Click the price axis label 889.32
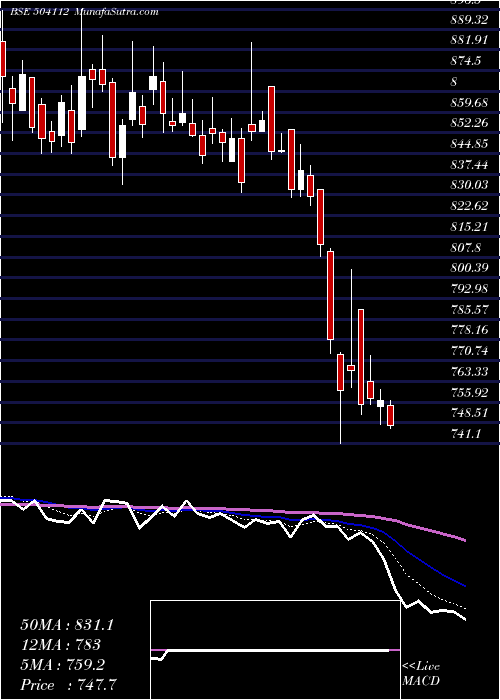Image resolution: width=500 pixels, height=700 pixels. coord(469,20)
